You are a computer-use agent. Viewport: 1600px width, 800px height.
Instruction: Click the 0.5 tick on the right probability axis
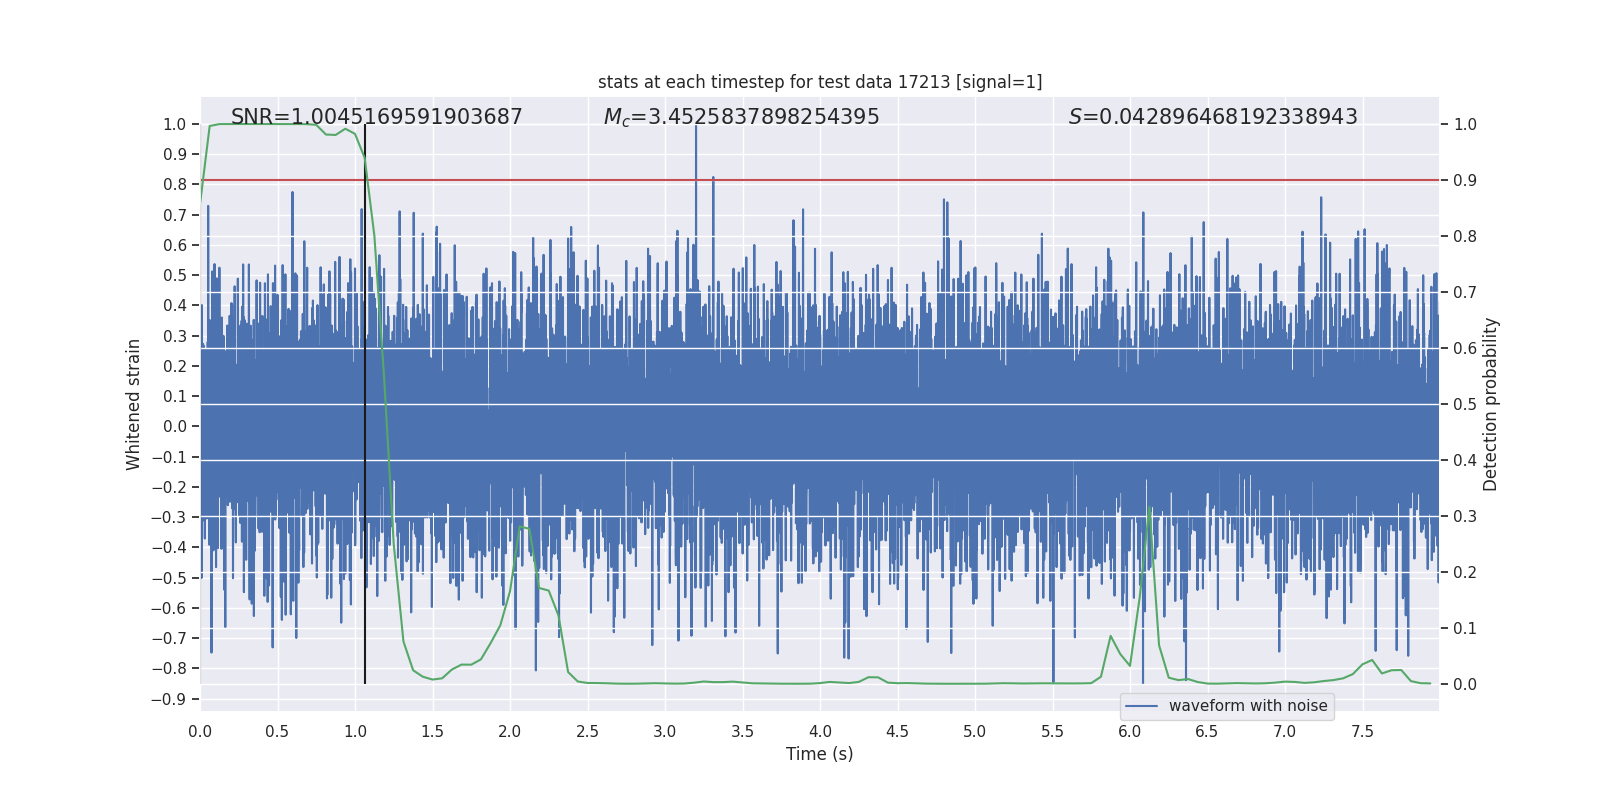[x=1465, y=405]
